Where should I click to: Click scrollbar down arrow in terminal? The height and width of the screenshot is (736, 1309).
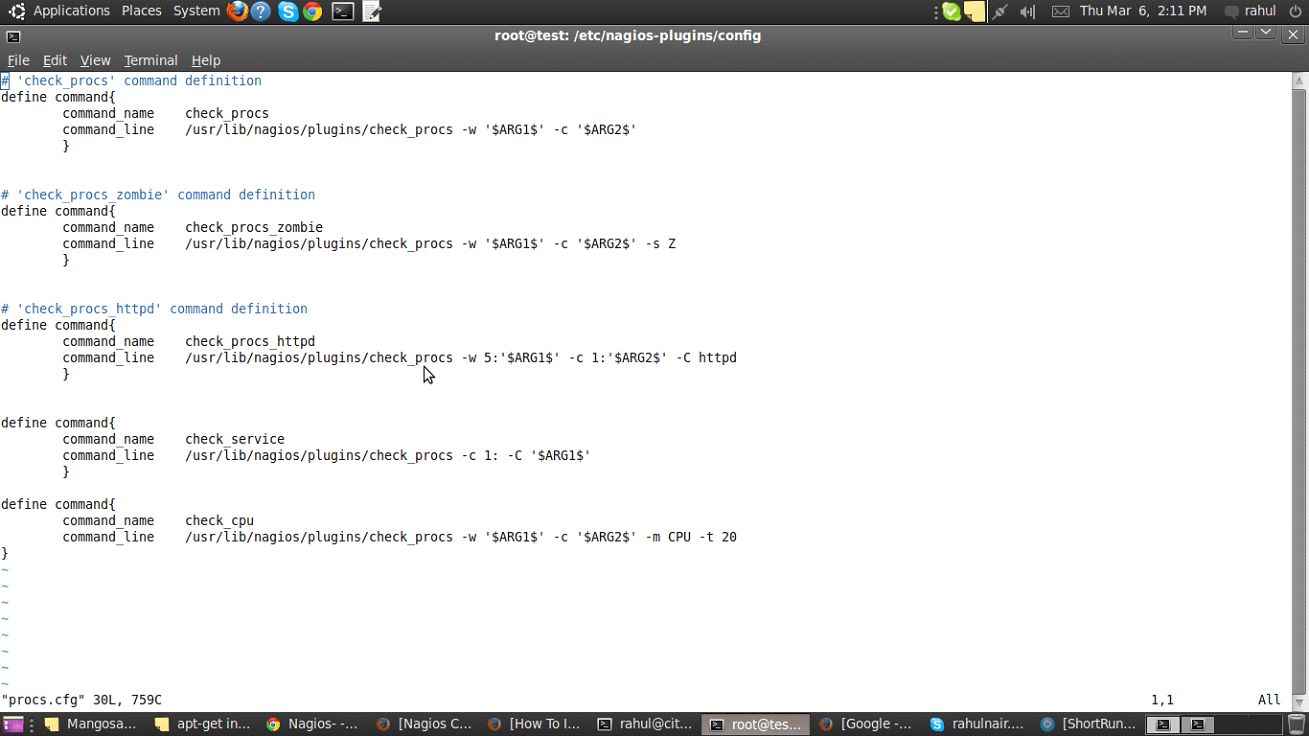1299,701
